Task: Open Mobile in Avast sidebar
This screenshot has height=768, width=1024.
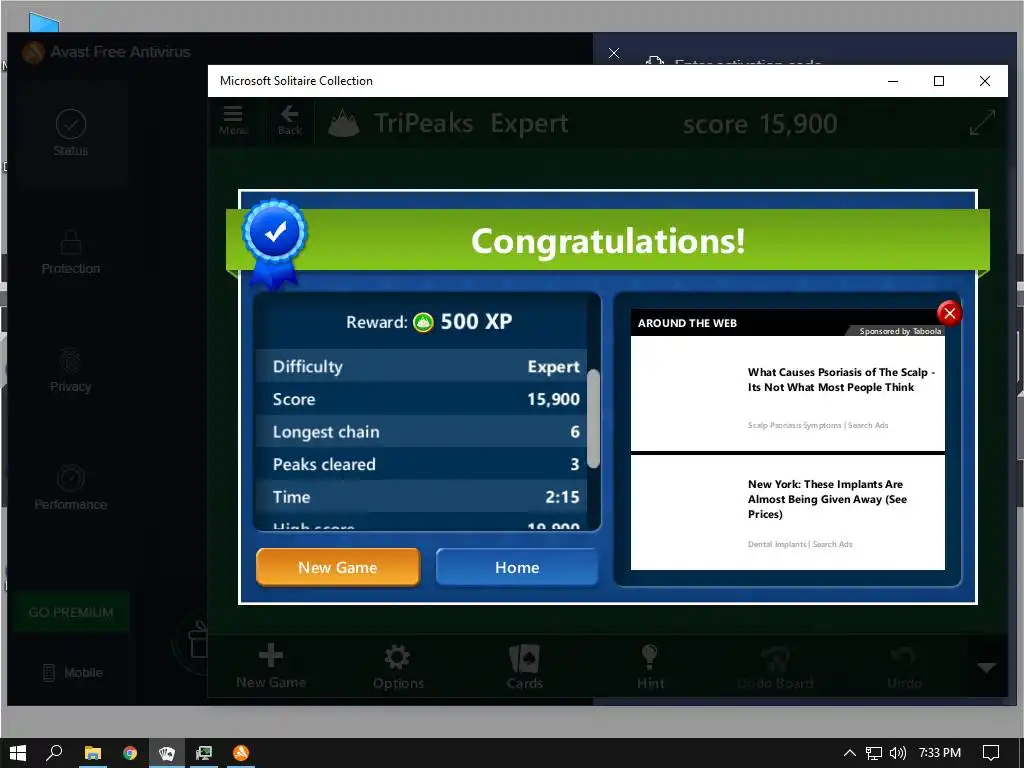Action: [x=72, y=673]
